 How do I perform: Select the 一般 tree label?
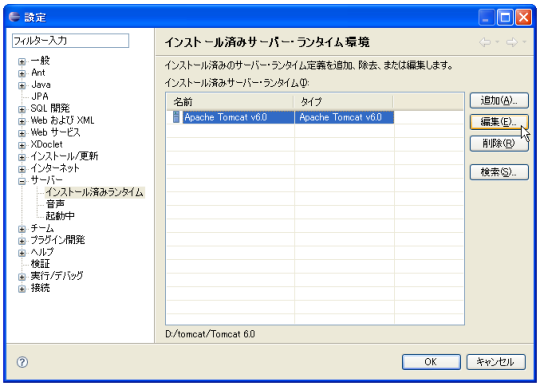(x=40, y=61)
